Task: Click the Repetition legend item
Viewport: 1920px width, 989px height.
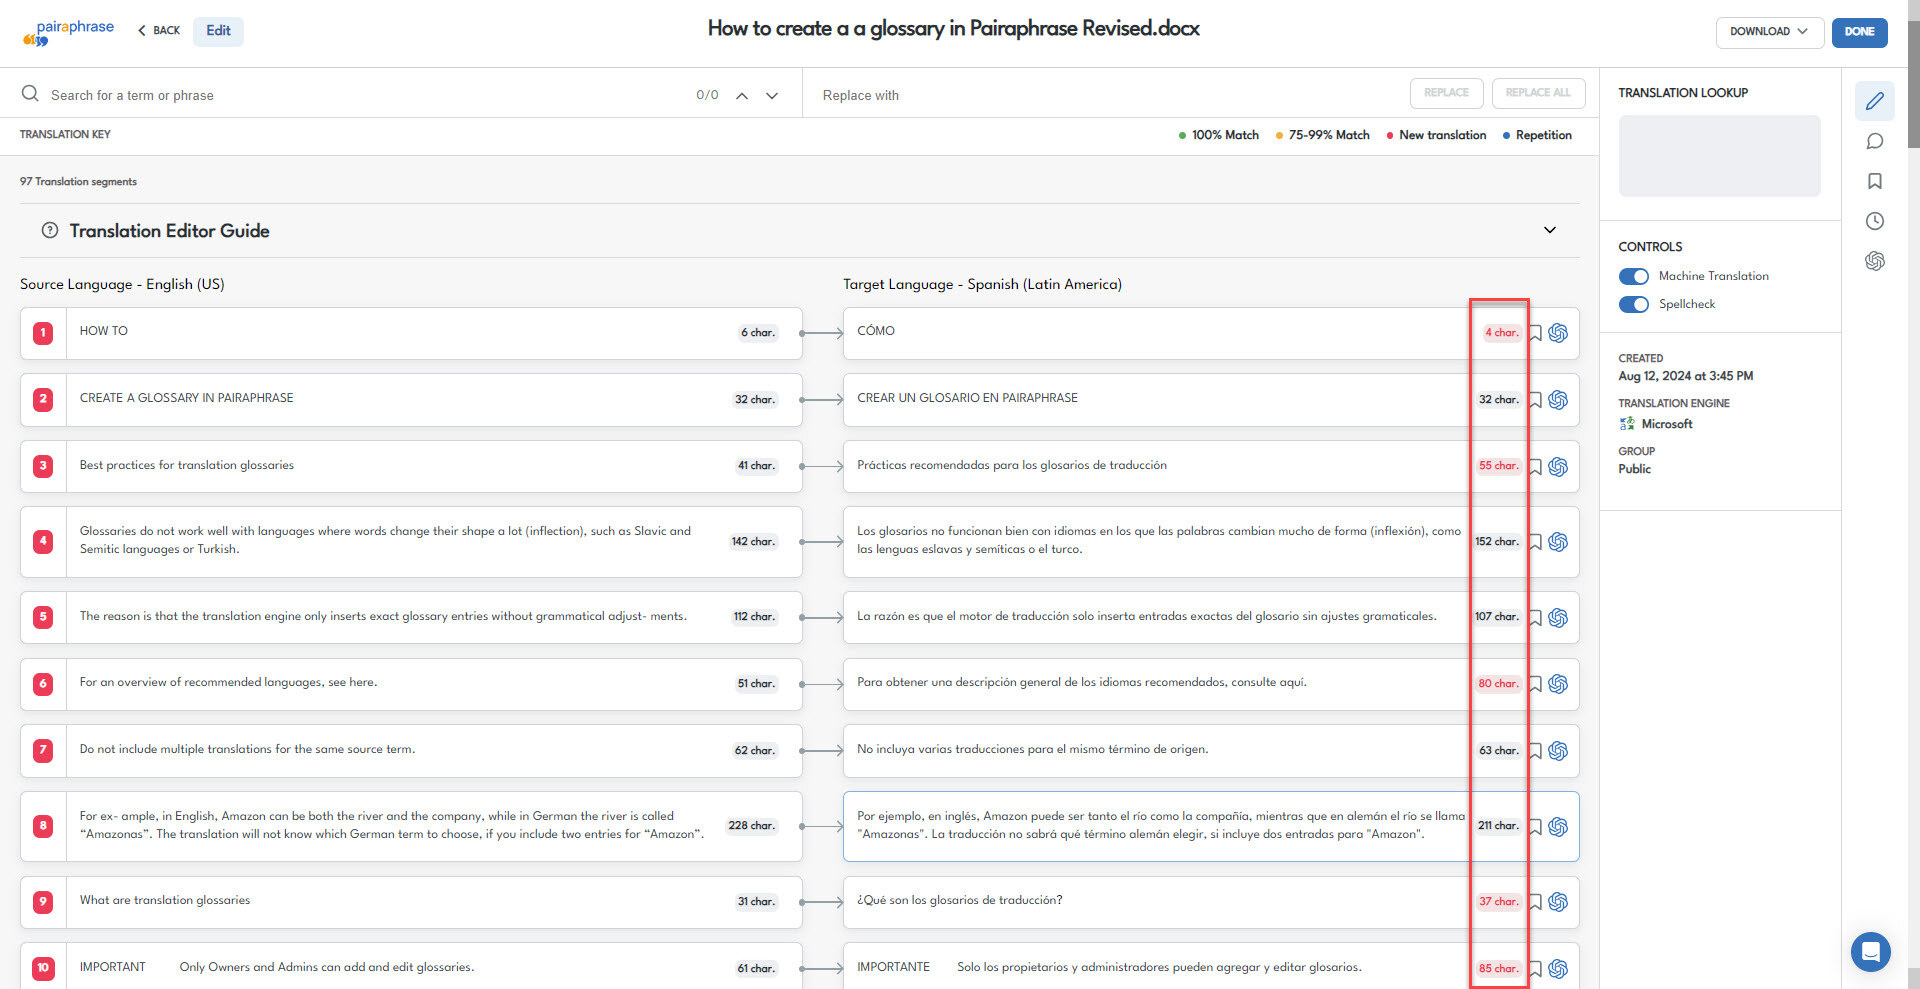Action: pyautogui.click(x=1537, y=135)
